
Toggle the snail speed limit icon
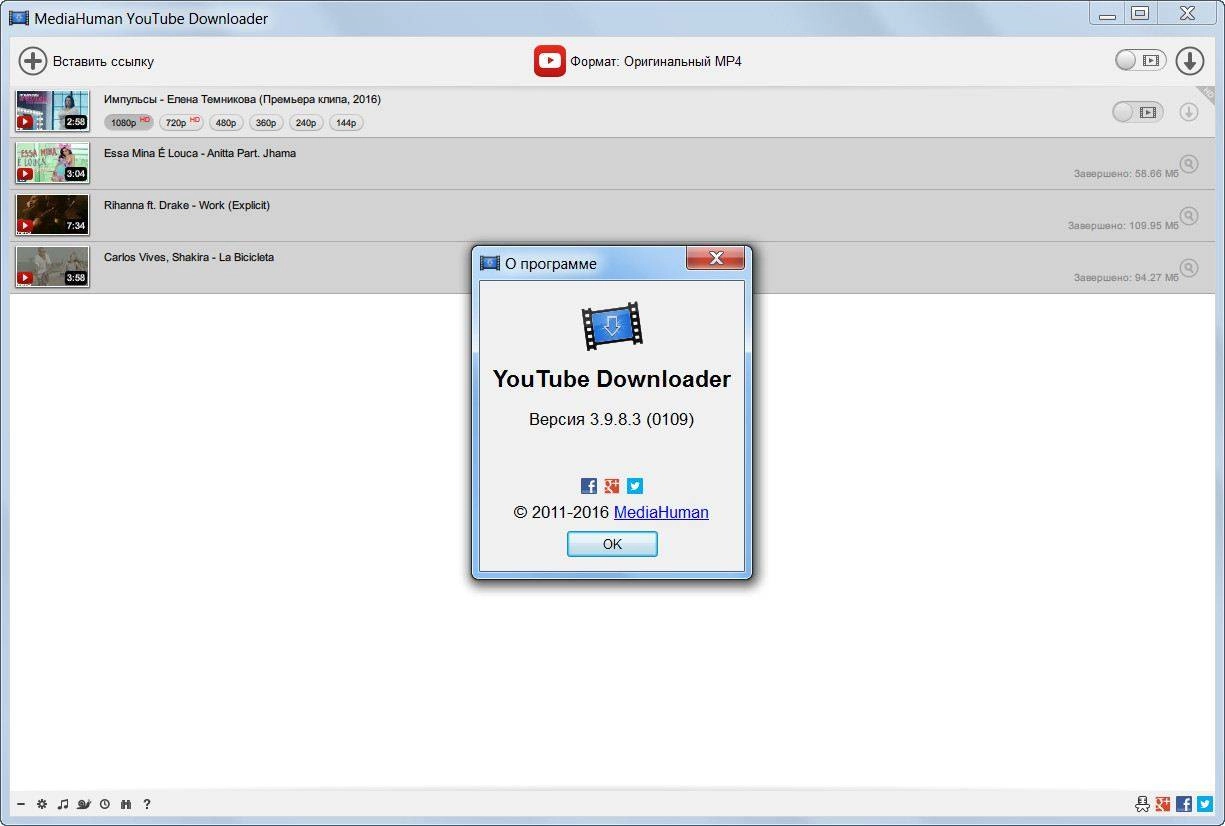point(84,804)
